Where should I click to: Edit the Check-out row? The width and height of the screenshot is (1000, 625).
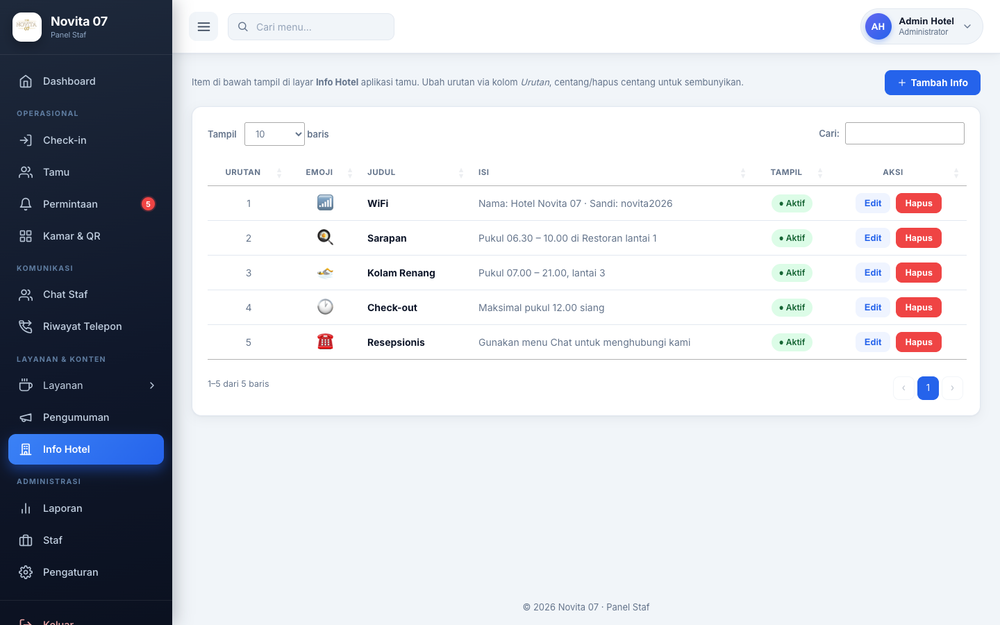(872, 307)
